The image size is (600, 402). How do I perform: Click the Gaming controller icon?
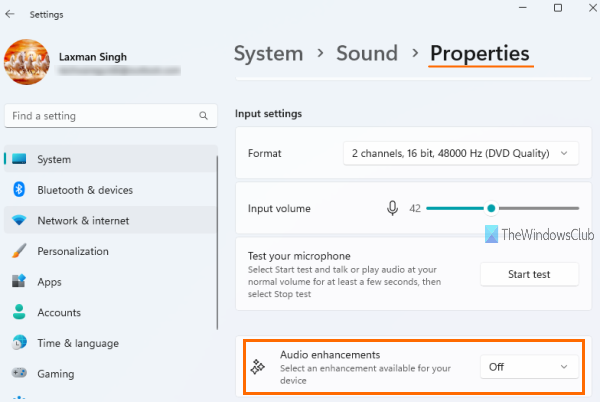tap(19, 374)
